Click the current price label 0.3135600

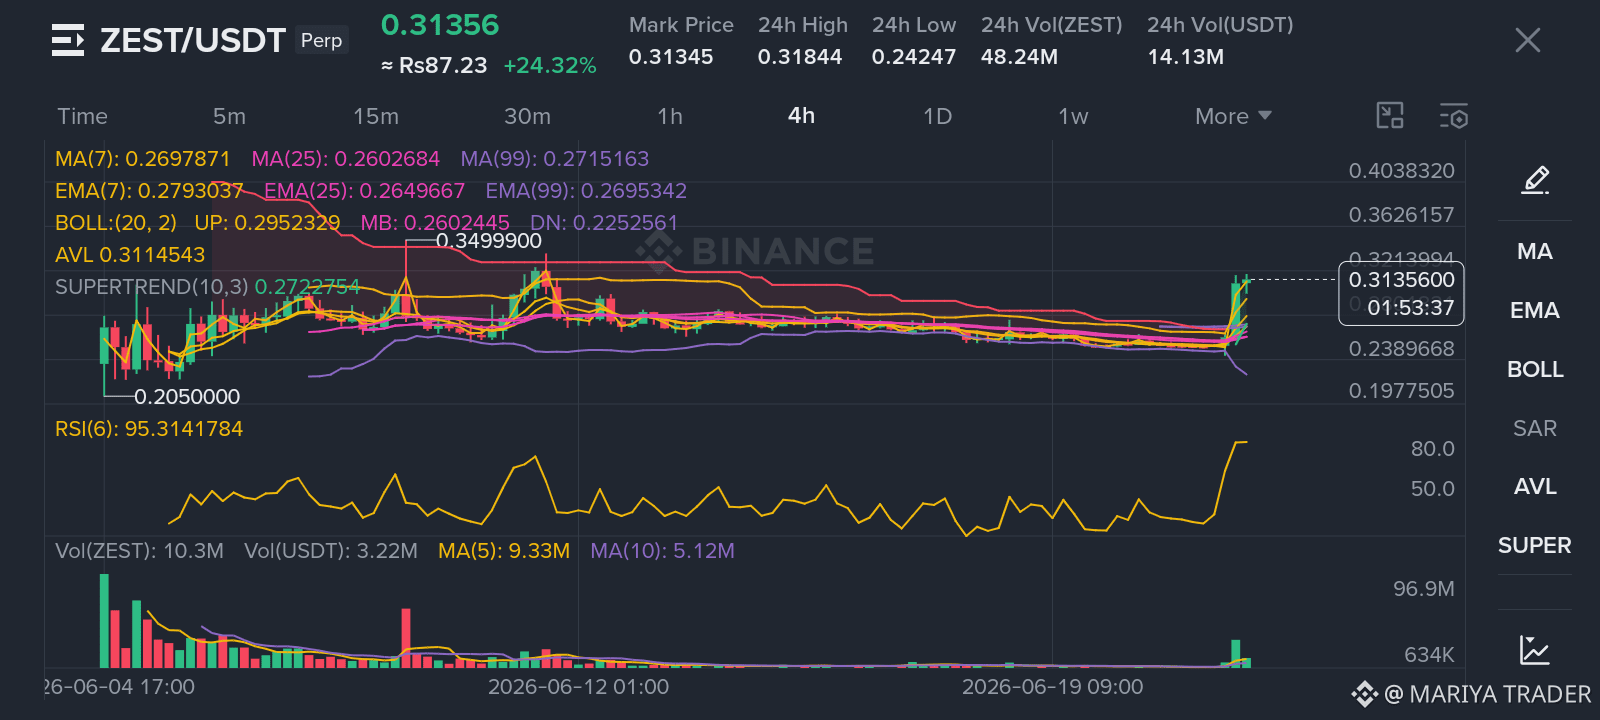tap(1401, 280)
